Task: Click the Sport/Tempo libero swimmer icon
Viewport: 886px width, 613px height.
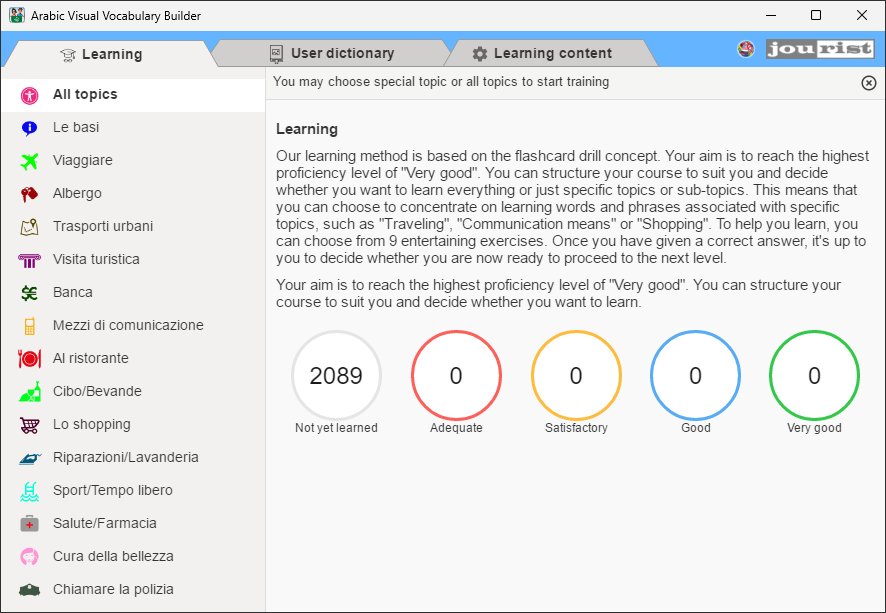Action: (x=29, y=491)
